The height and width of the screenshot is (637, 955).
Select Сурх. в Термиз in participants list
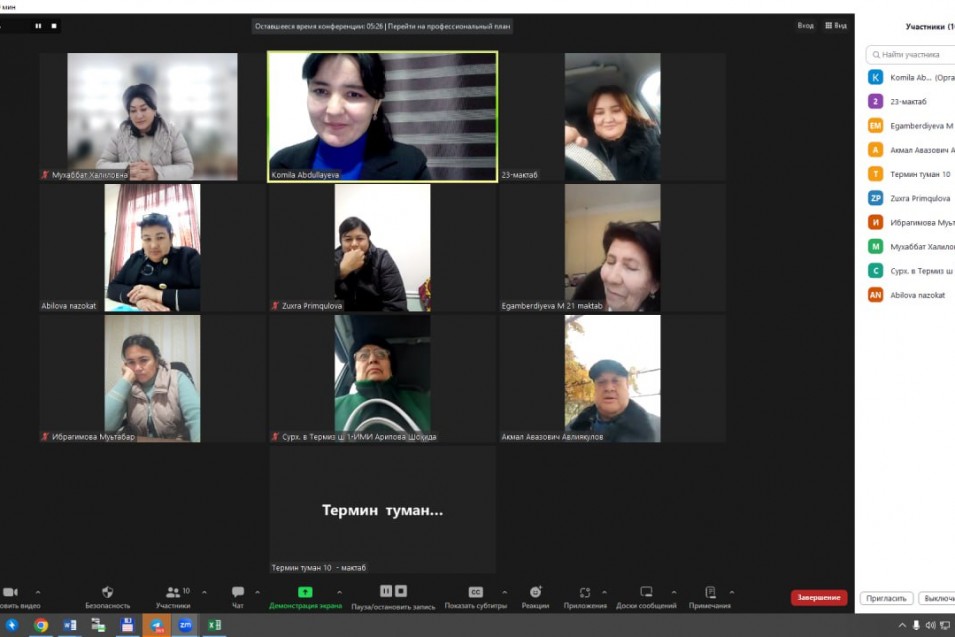pos(911,271)
